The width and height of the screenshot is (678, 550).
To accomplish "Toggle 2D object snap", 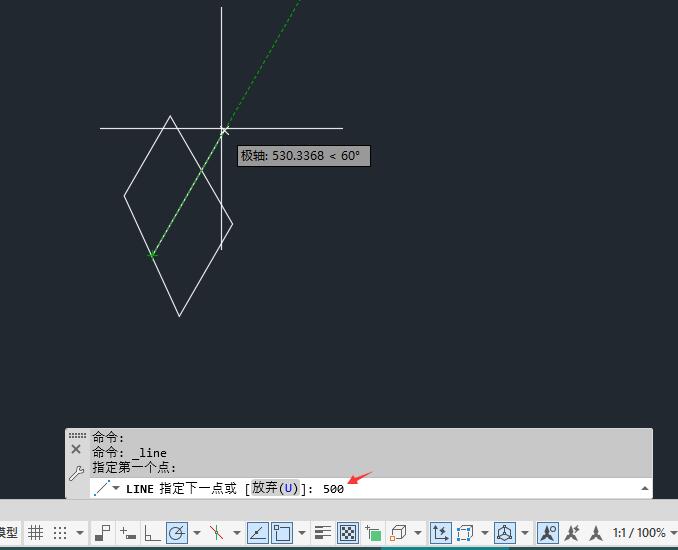I will tap(282, 533).
